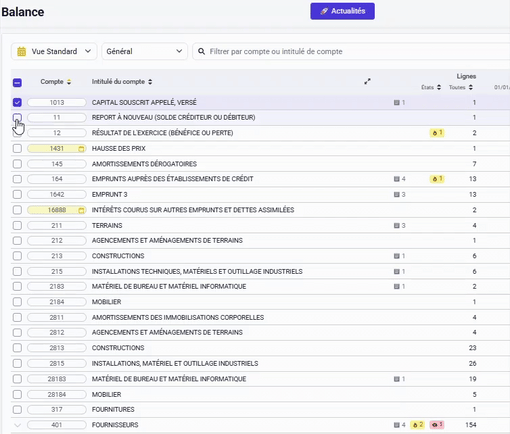Uncheck the account 1013 checkbox

point(17,102)
